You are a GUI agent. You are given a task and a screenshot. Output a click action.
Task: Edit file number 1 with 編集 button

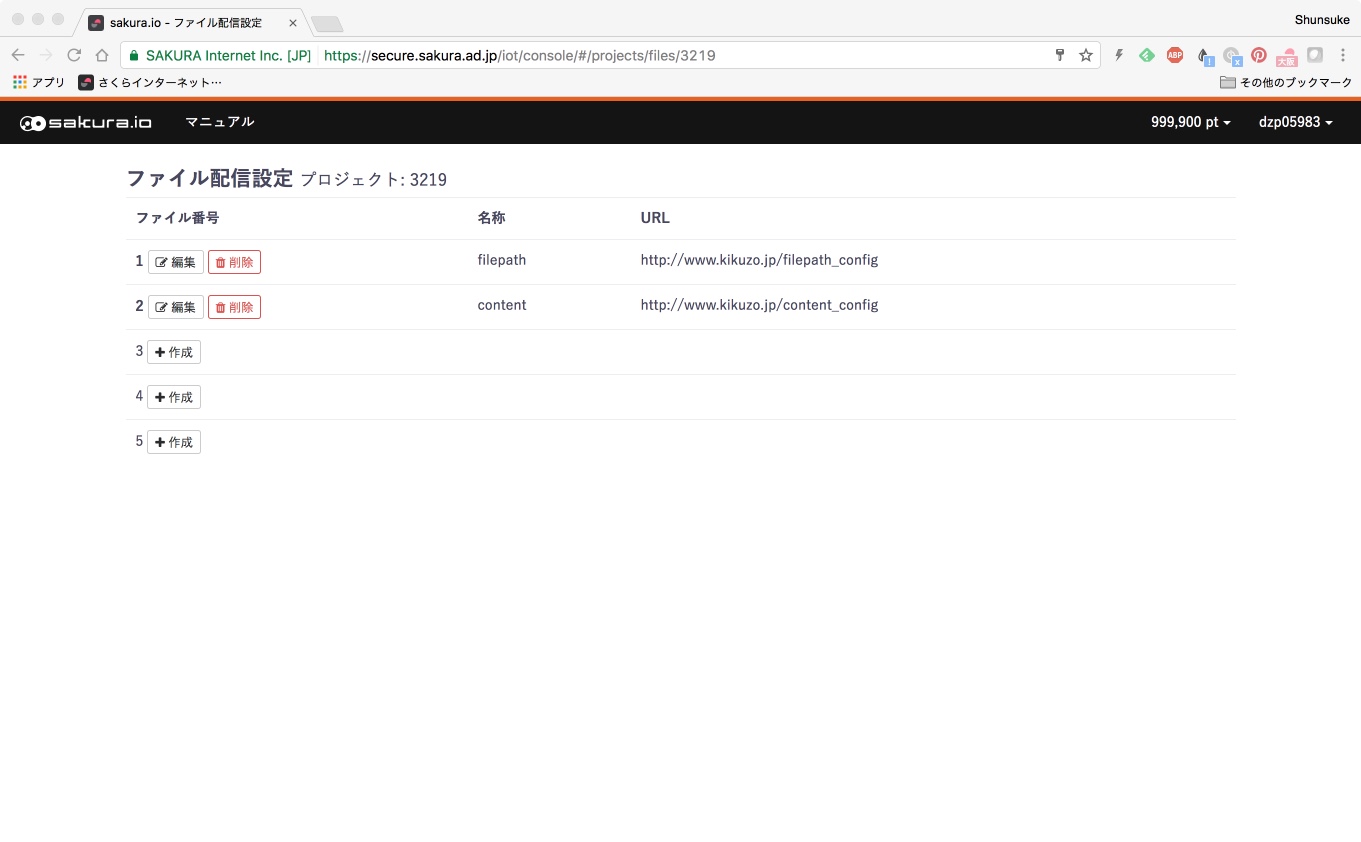(176, 262)
